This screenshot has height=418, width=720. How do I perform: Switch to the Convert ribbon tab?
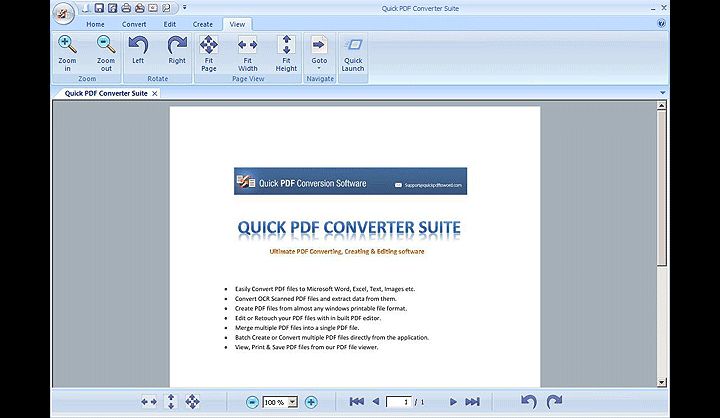(x=134, y=24)
